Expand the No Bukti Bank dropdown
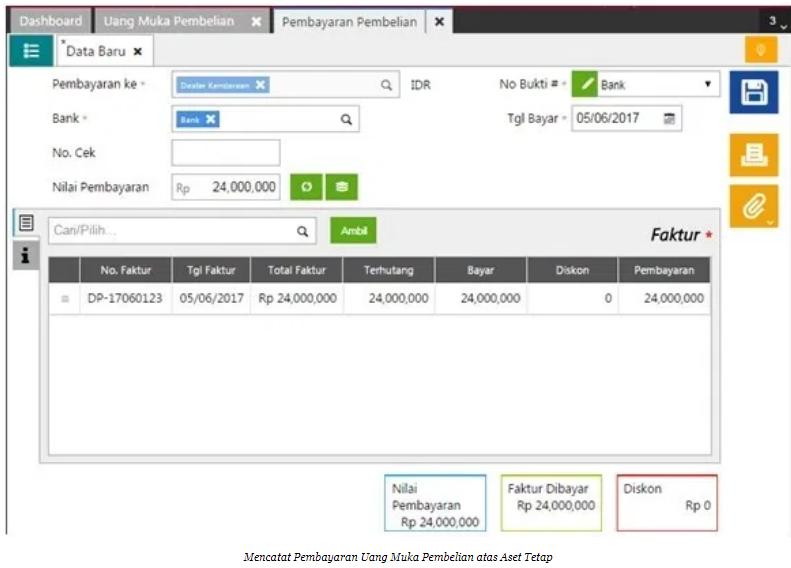The width and height of the screenshot is (791, 568). (x=708, y=85)
